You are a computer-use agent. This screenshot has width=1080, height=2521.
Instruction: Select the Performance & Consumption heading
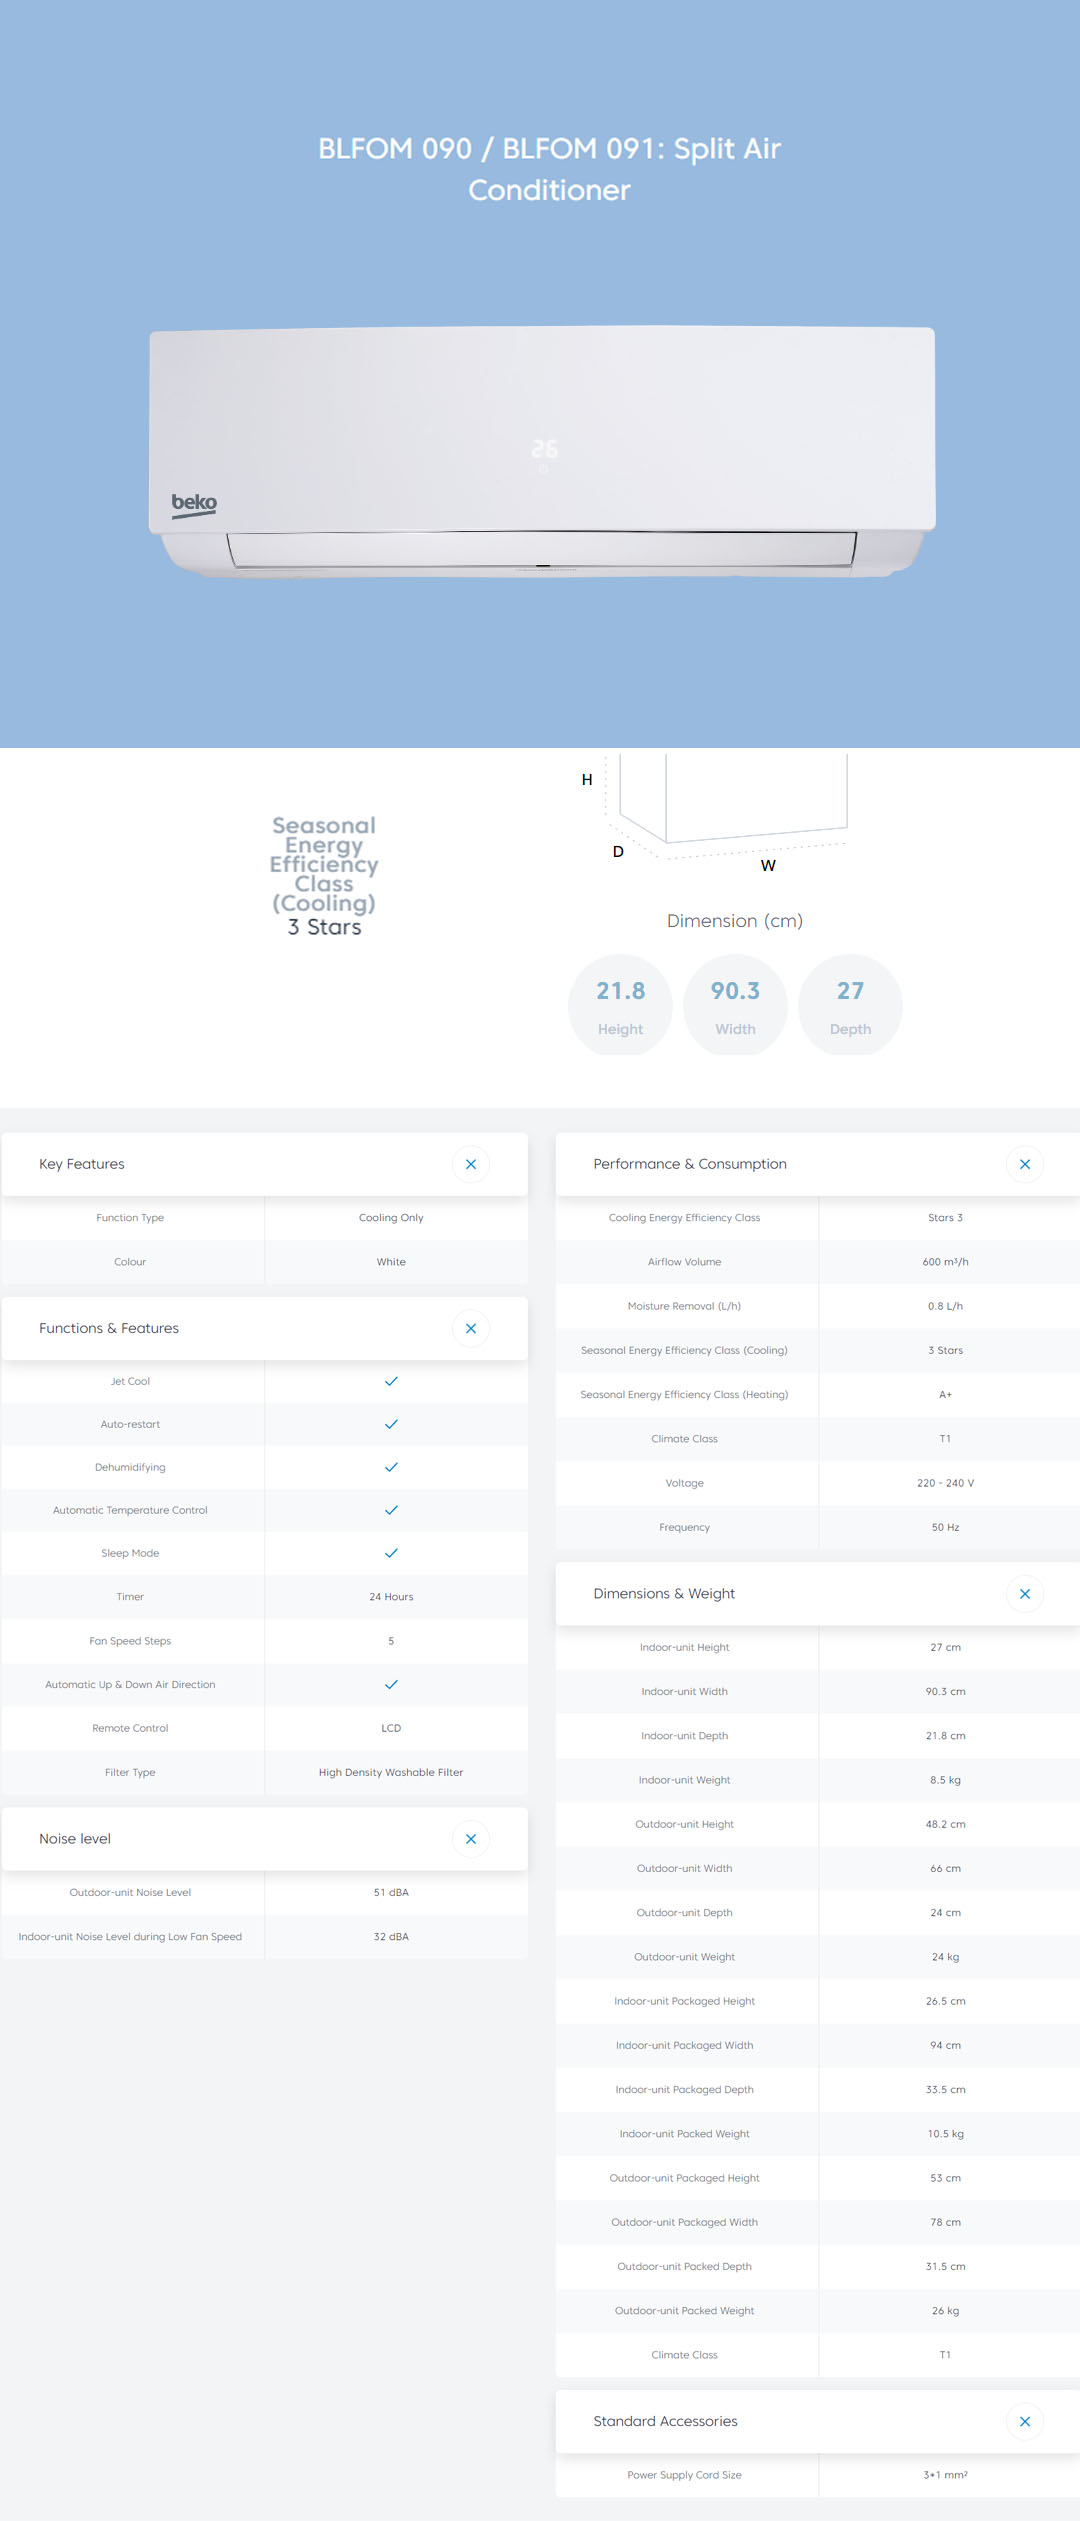(689, 1164)
